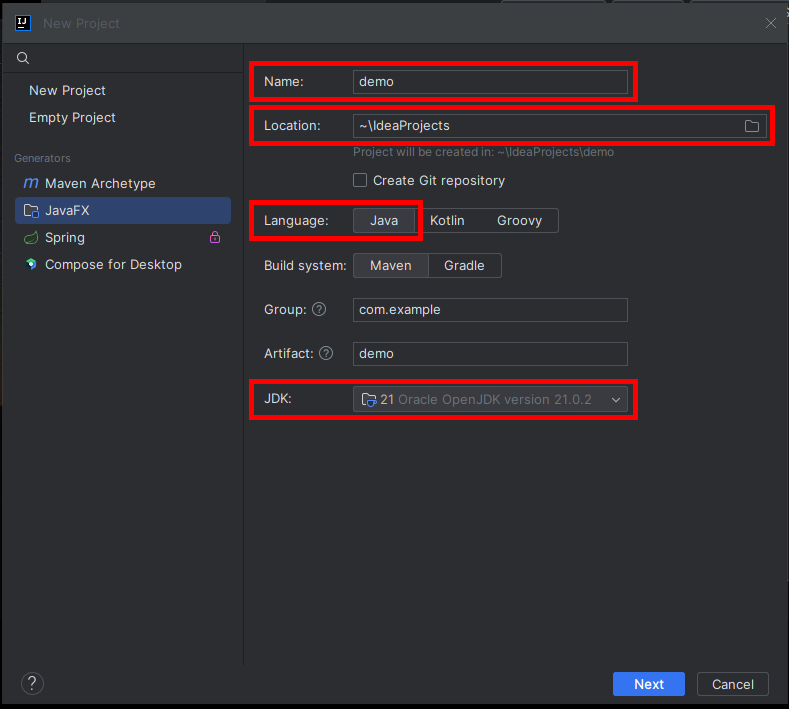Click the Compose for Desktop icon
This screenshot has height=709, width=789.
pyautogui.click(x=31, y=264)
